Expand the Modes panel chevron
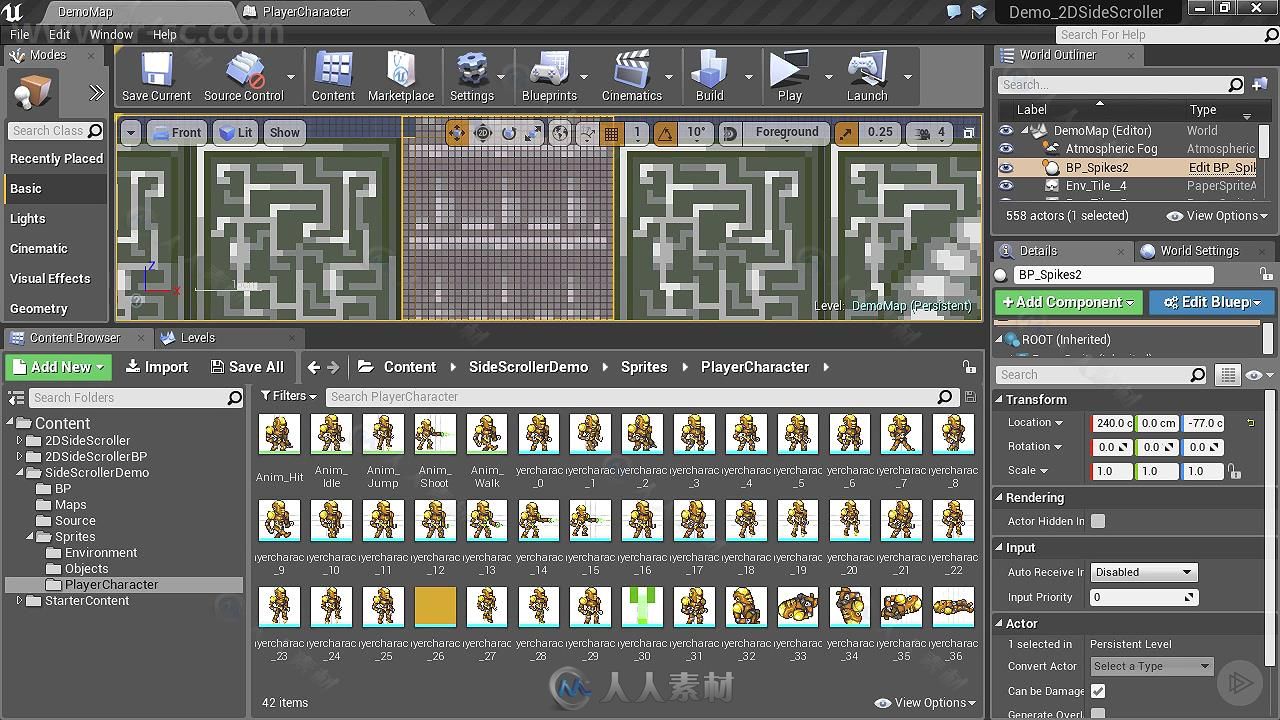Image resolution: width=1280 pixels, height=720 pixels. coord(96,93)
